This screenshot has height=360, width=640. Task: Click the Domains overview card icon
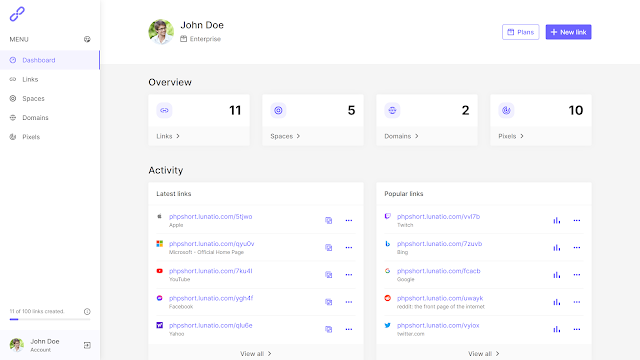392,110
